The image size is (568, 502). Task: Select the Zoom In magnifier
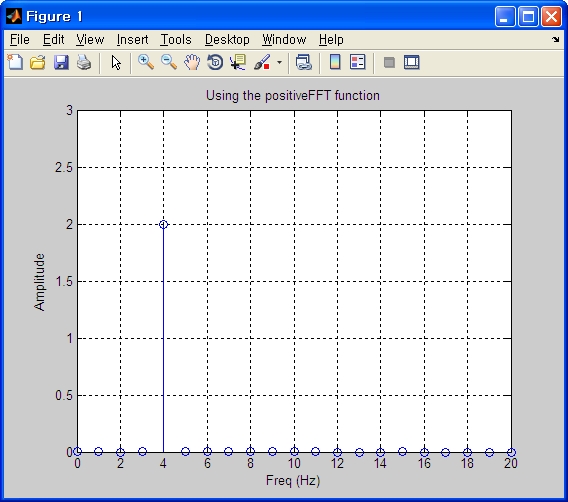146,62
